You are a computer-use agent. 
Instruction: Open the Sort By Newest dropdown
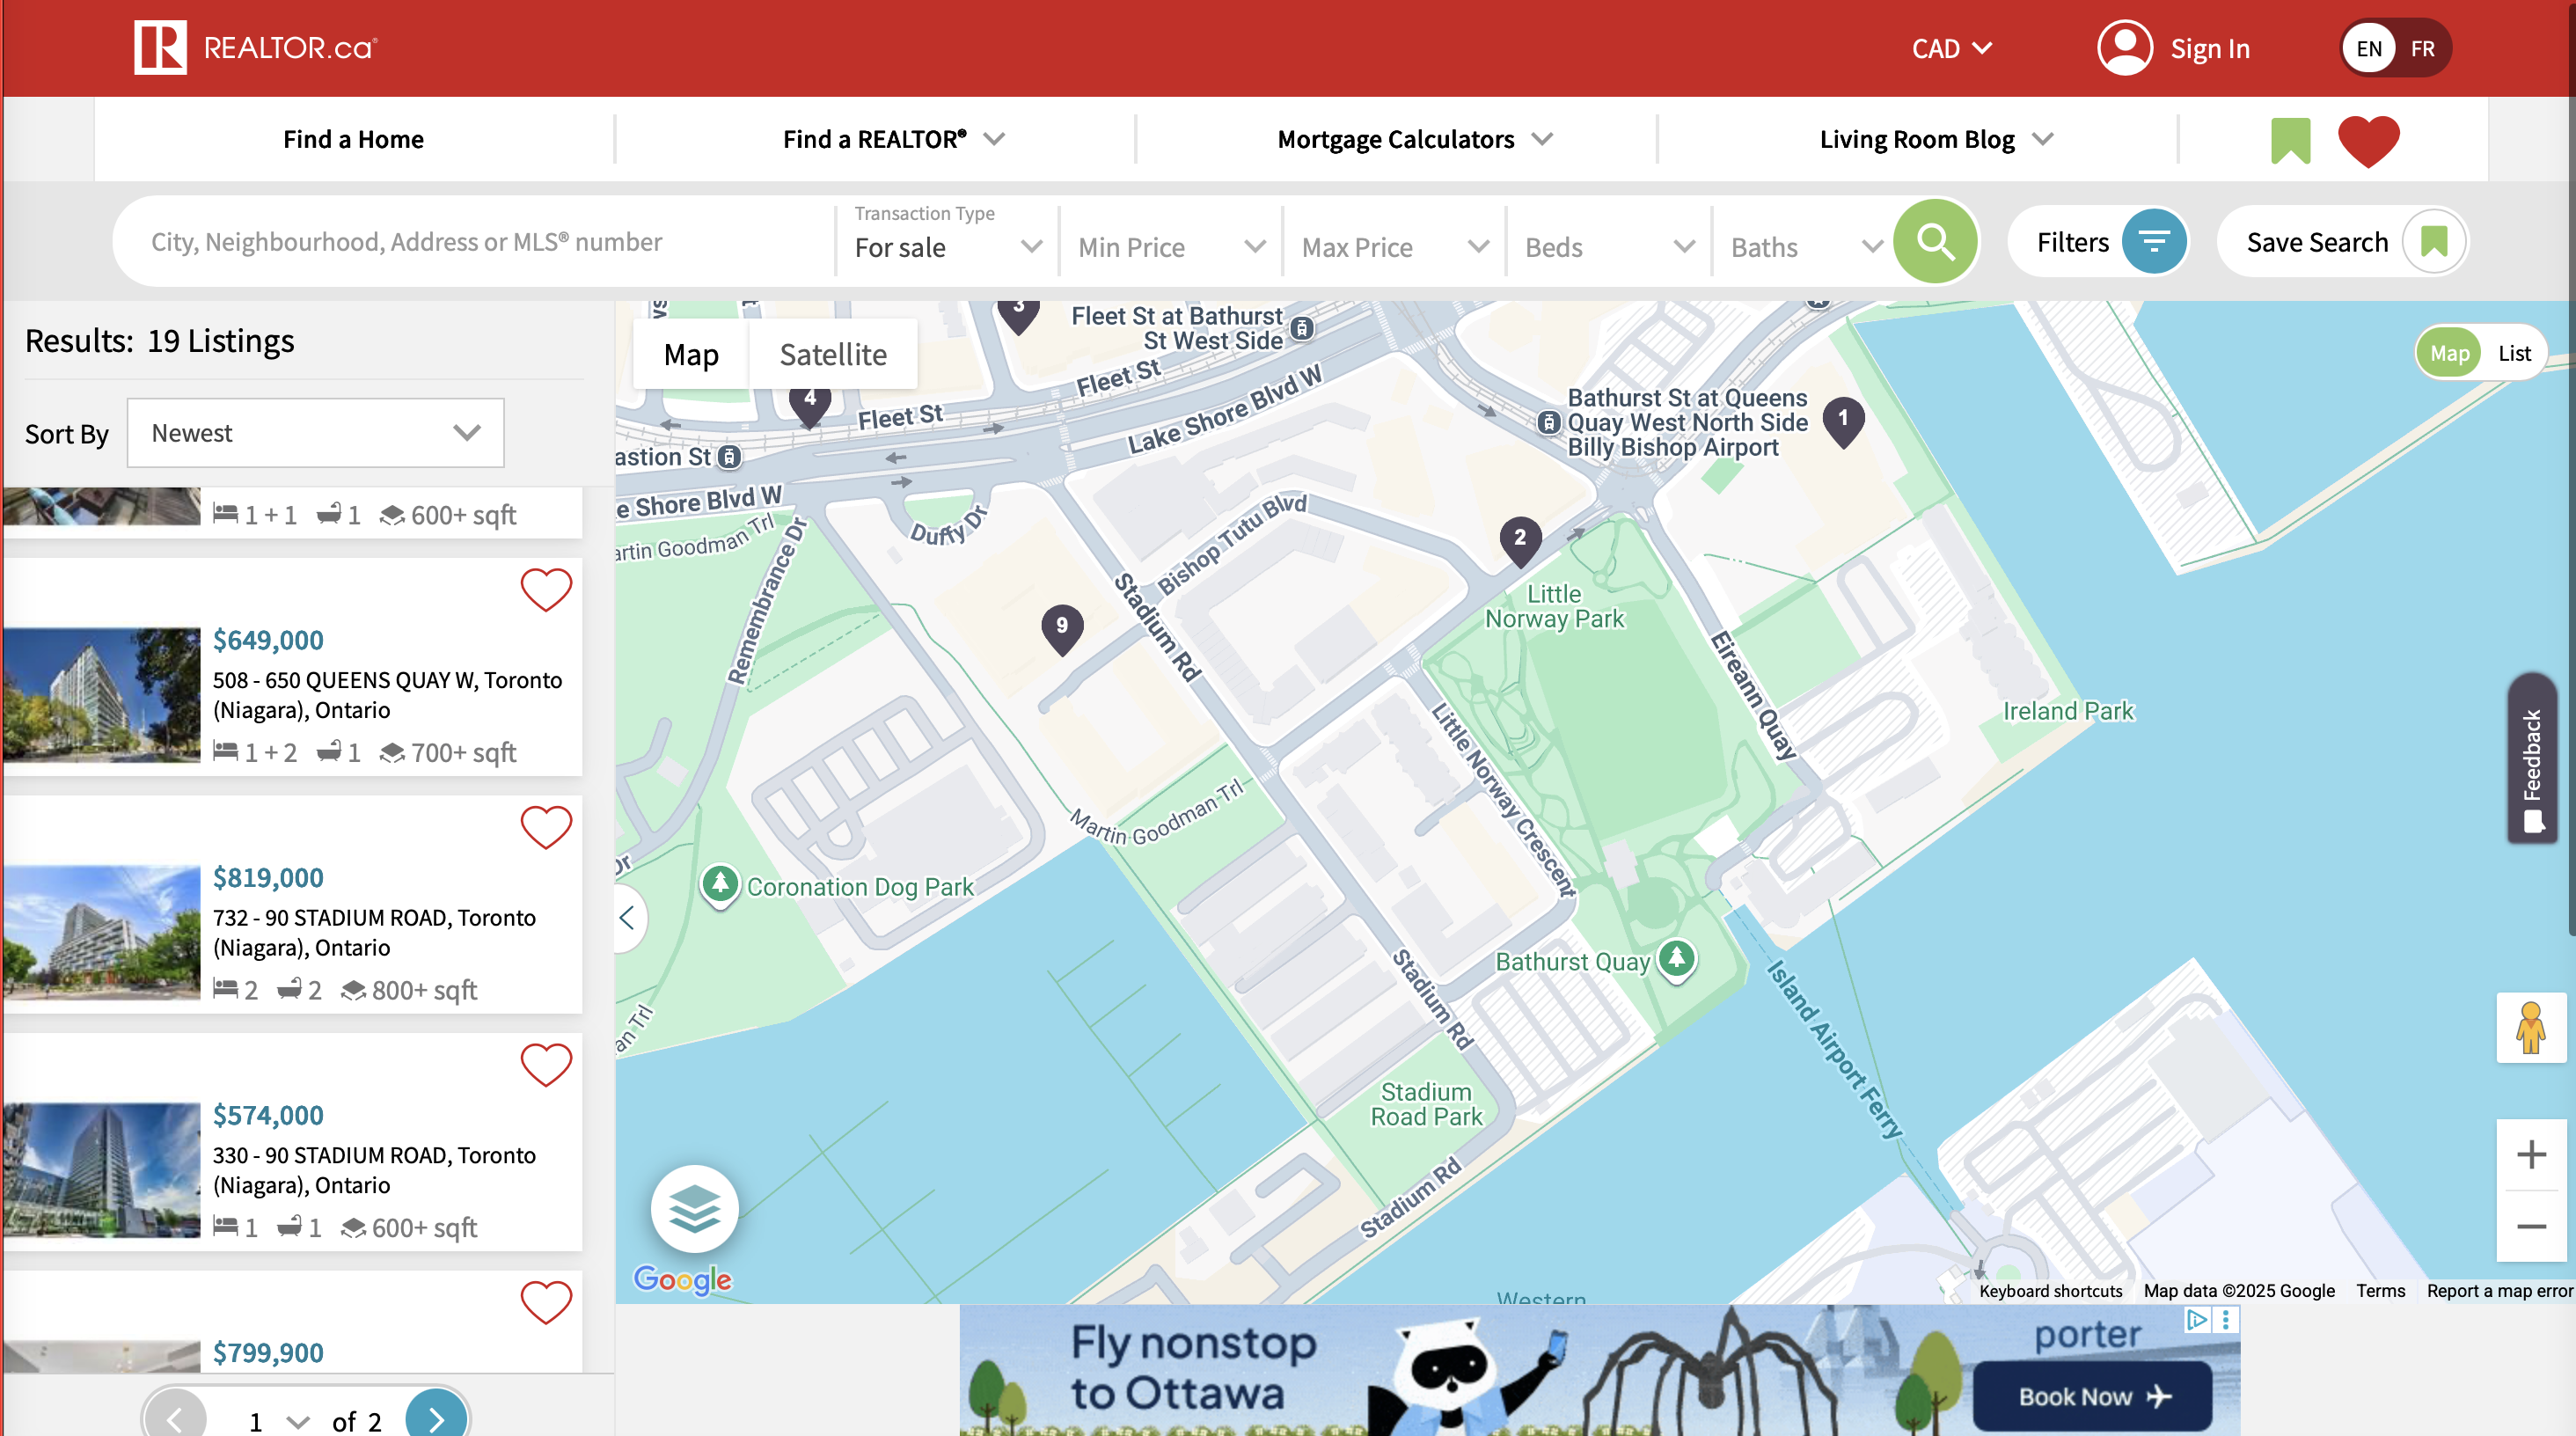(x=315, y=433)
